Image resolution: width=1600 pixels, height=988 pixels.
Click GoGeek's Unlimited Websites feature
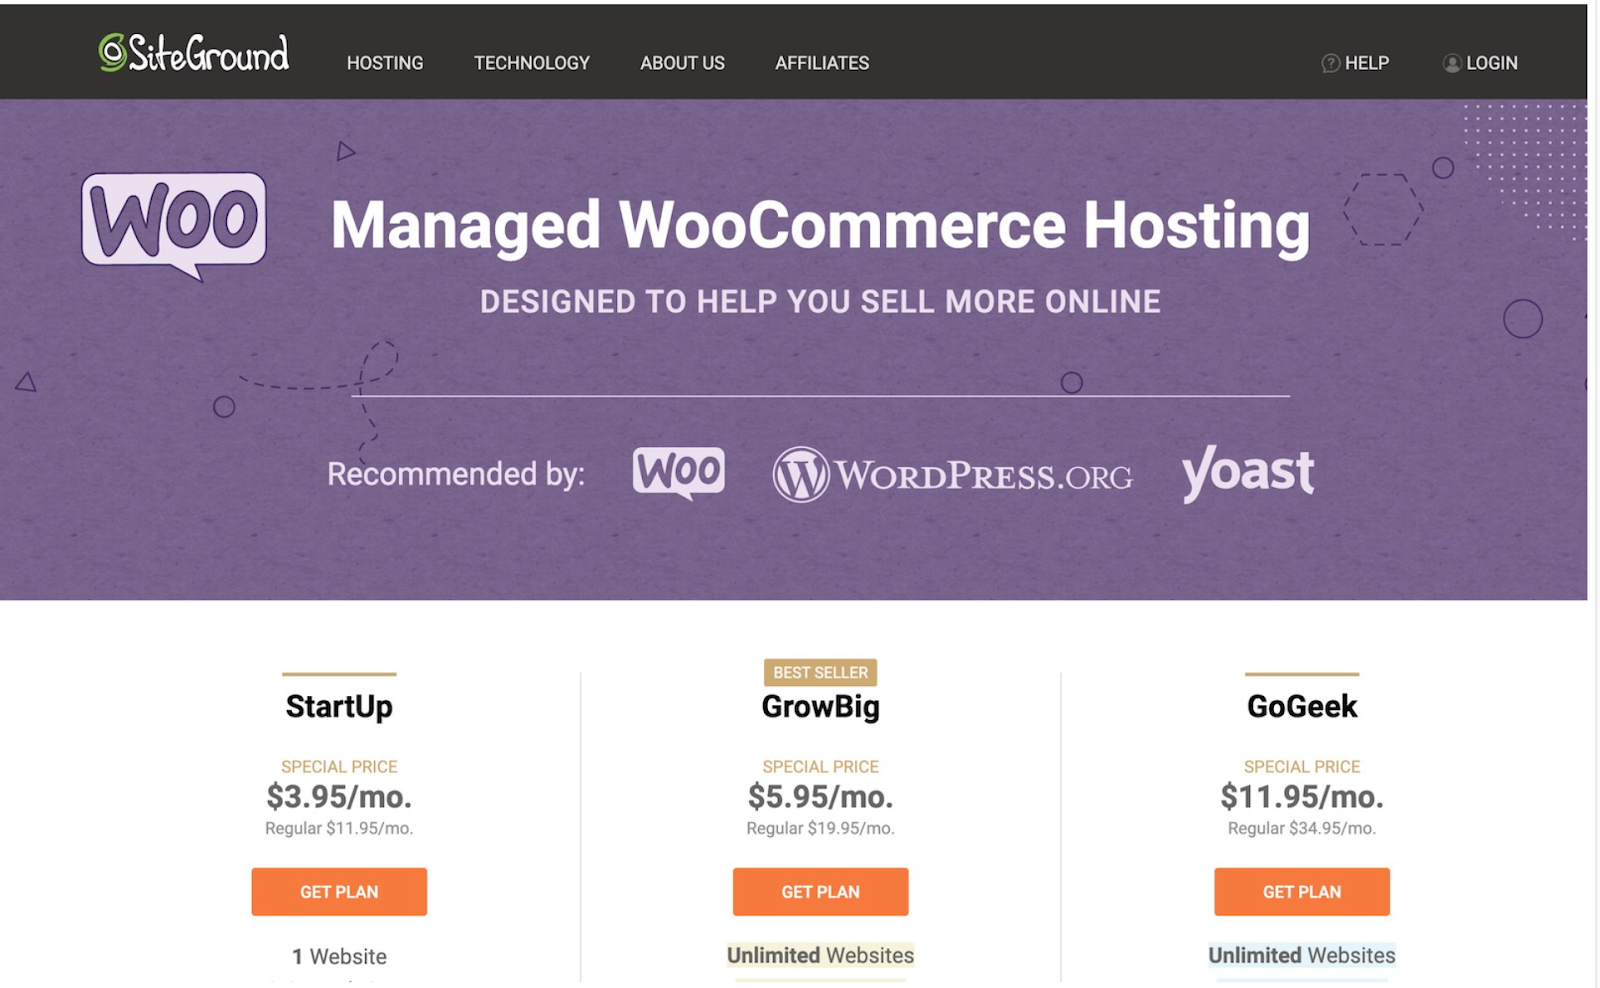click(x=1302, y=956)
